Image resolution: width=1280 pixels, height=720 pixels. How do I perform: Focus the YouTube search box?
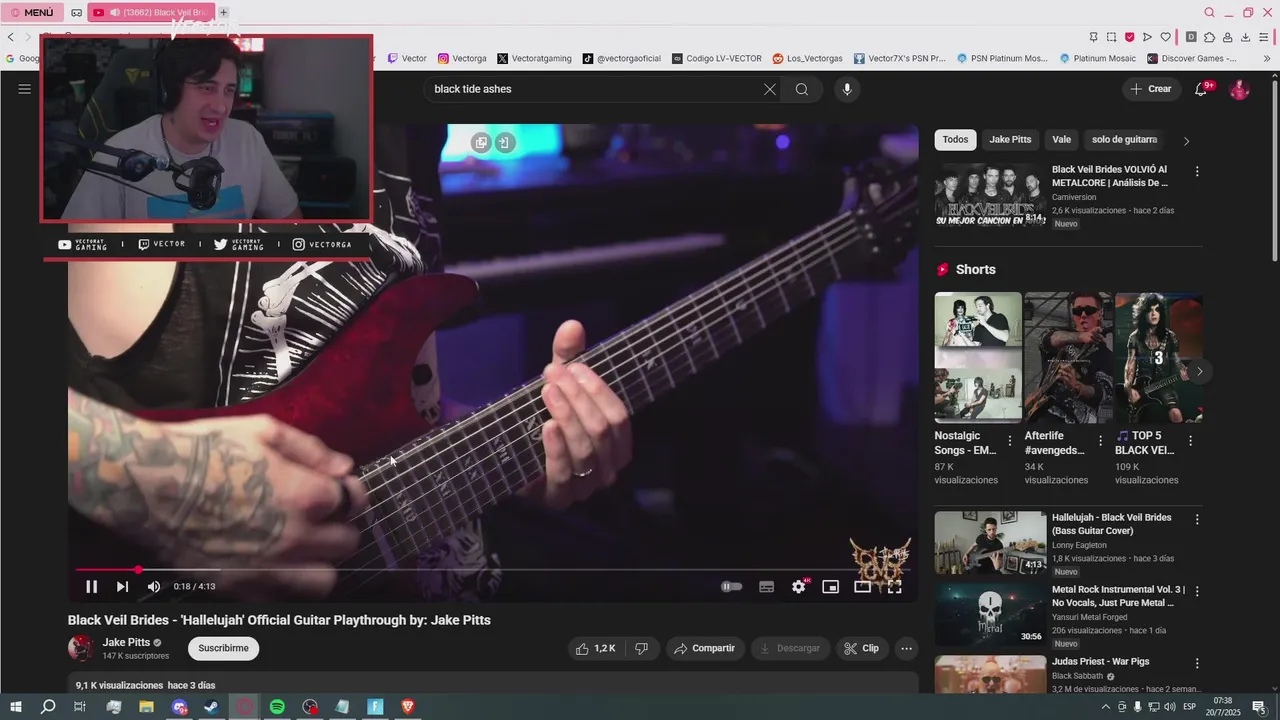click(x=593, y=89)
